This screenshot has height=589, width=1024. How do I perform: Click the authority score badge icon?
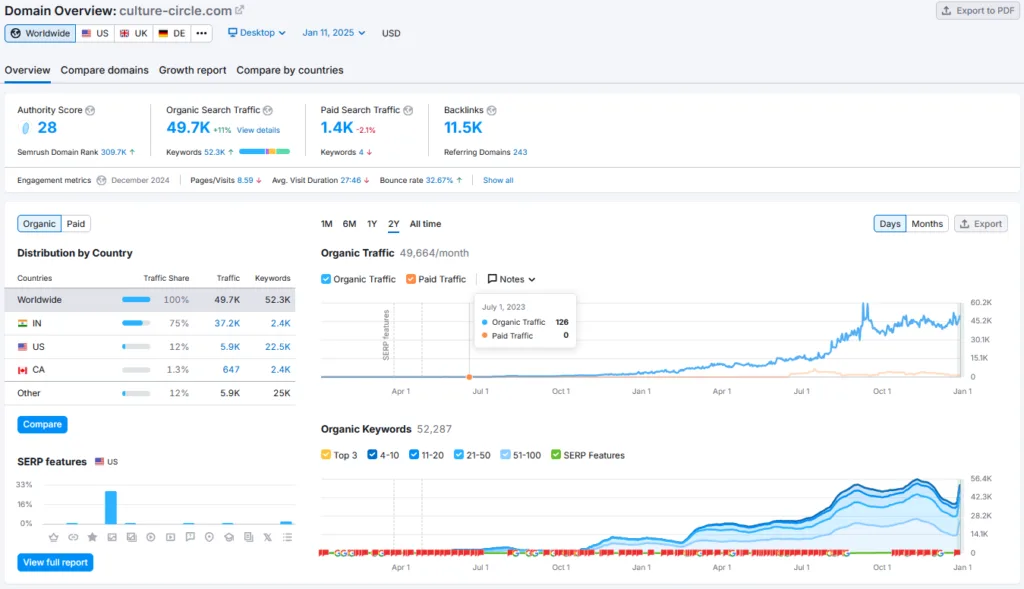click(x=25, y=128)
